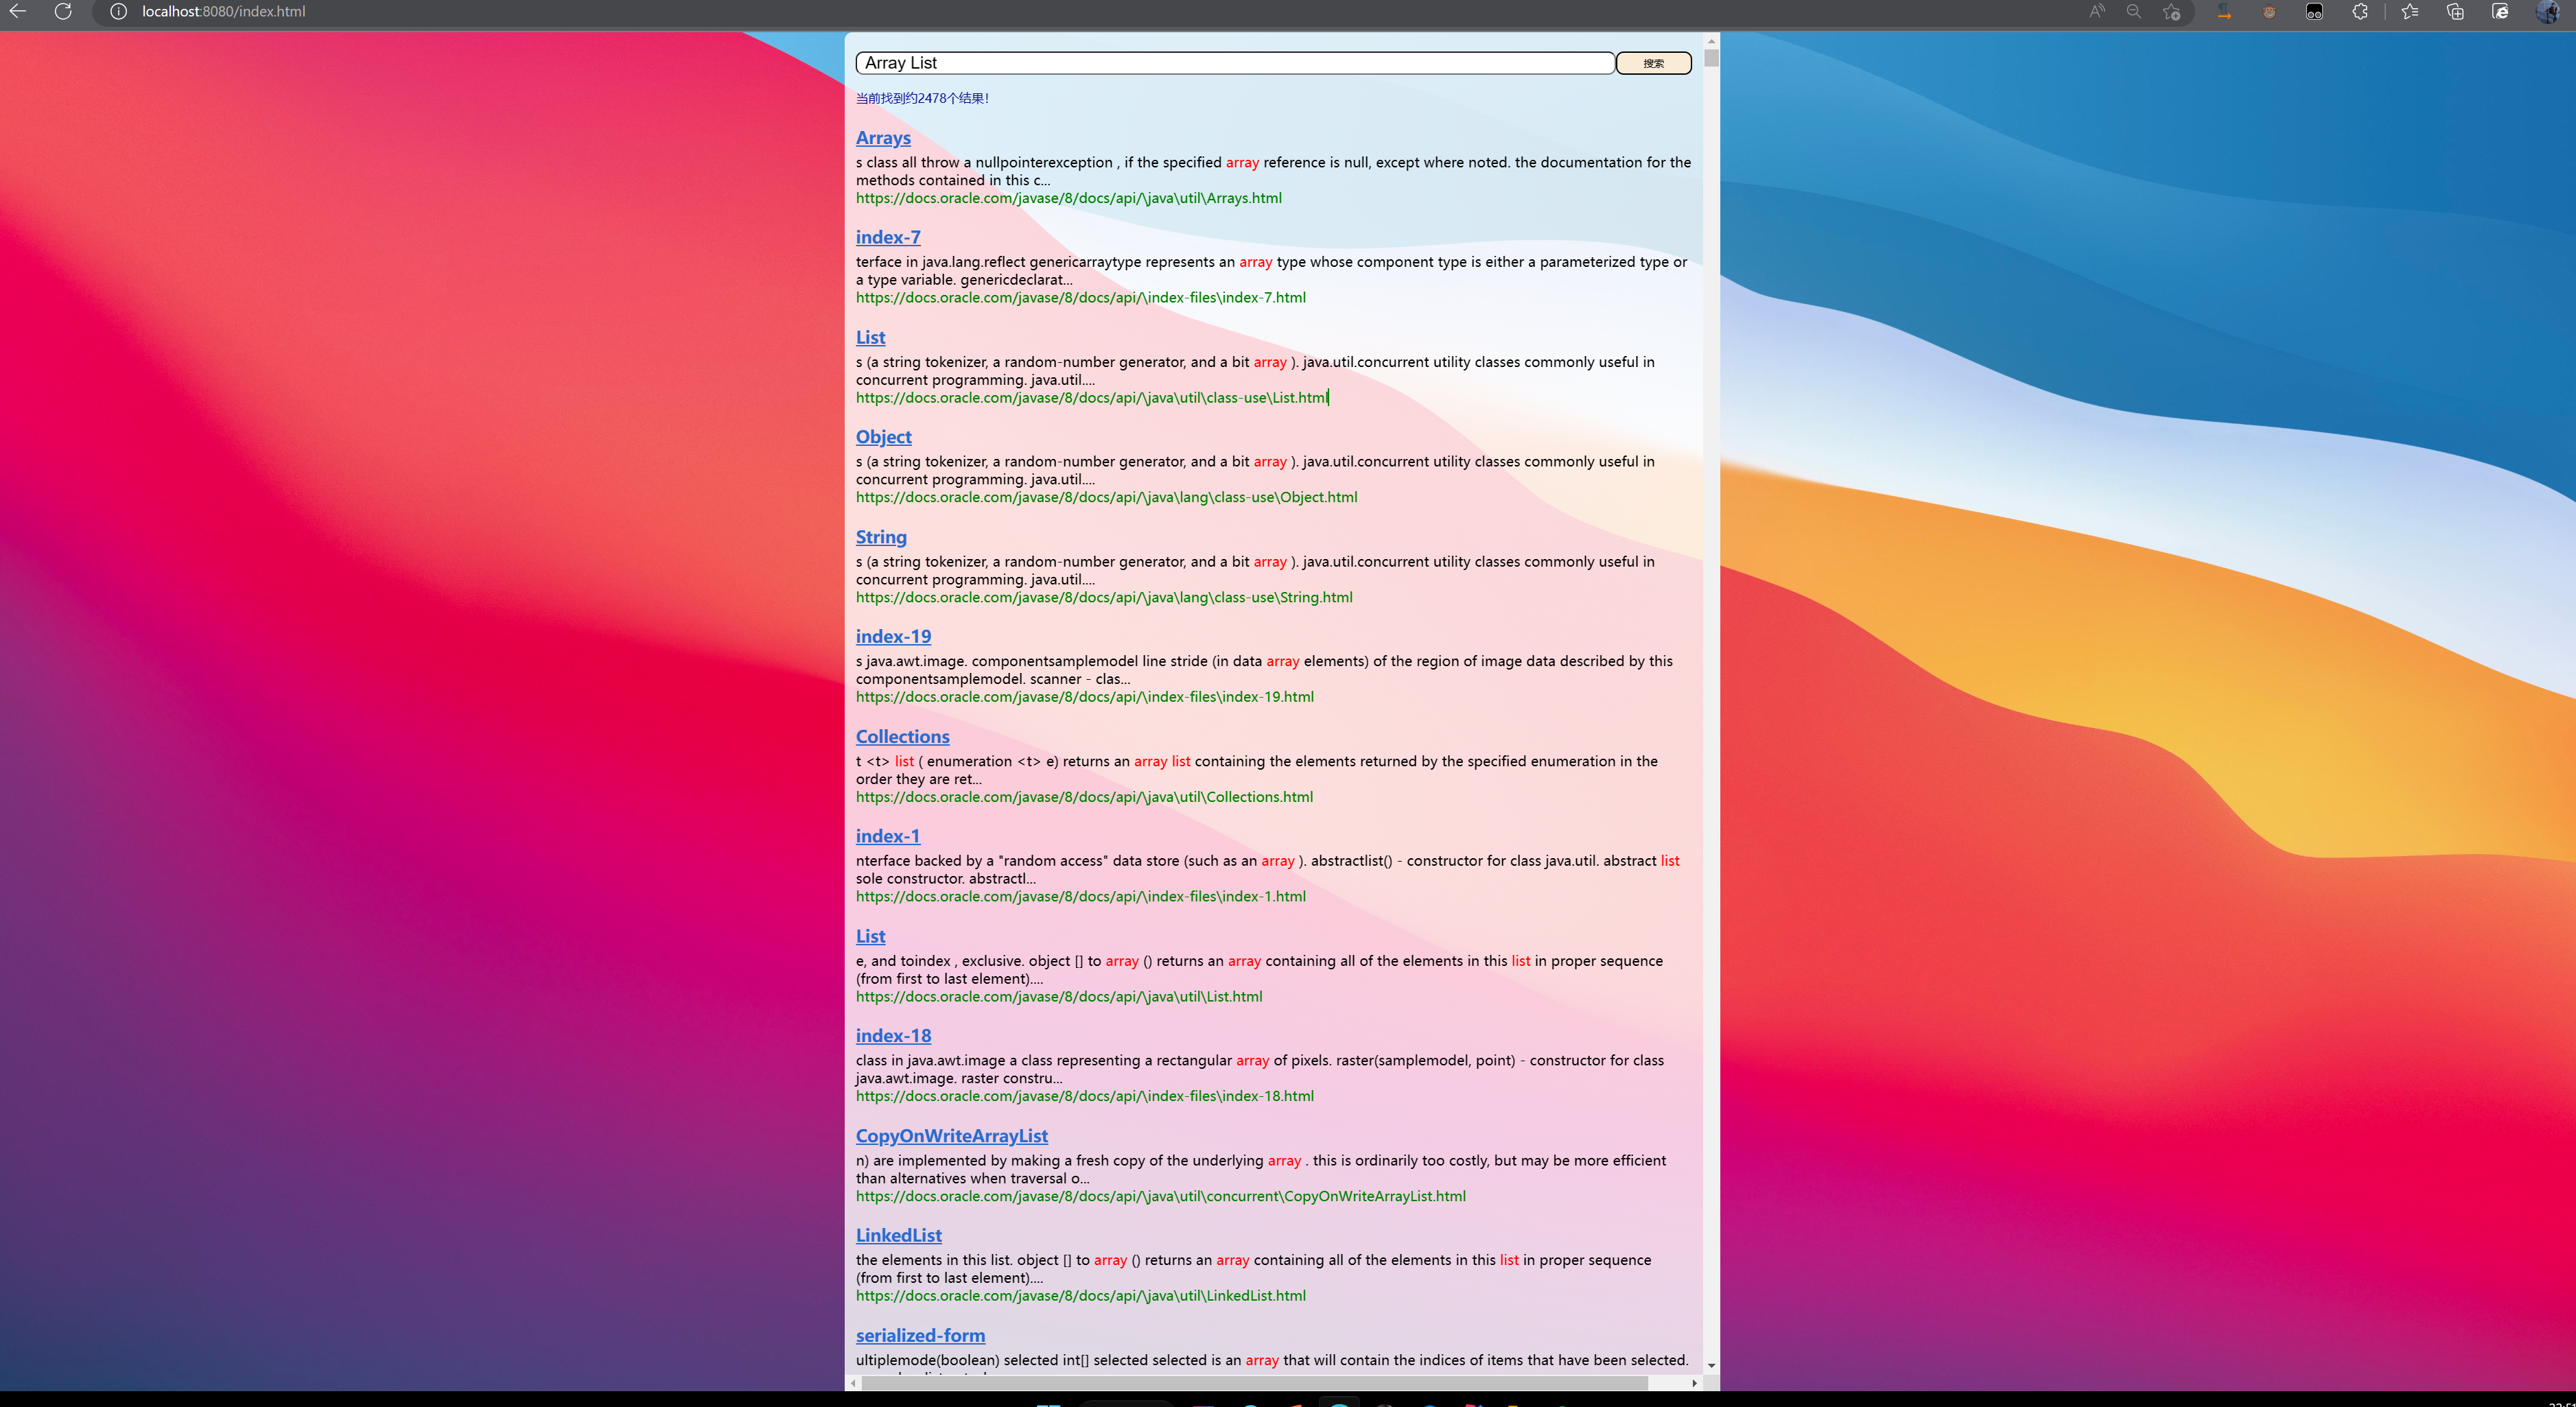Click the vertical scrollbar thumb near top
The height and width of the screenshot is (1407, 2576).
[x=1711, y=58]
